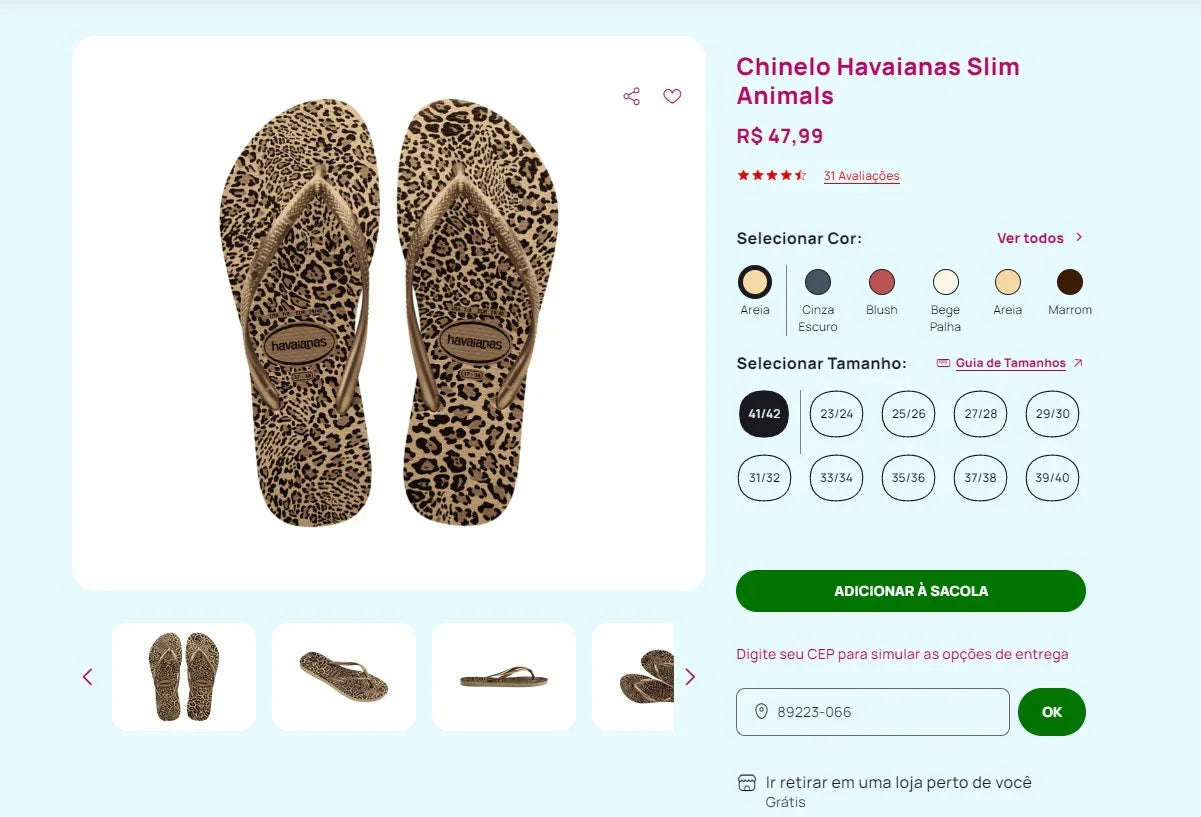Select size 37/38

click(980, 478)
